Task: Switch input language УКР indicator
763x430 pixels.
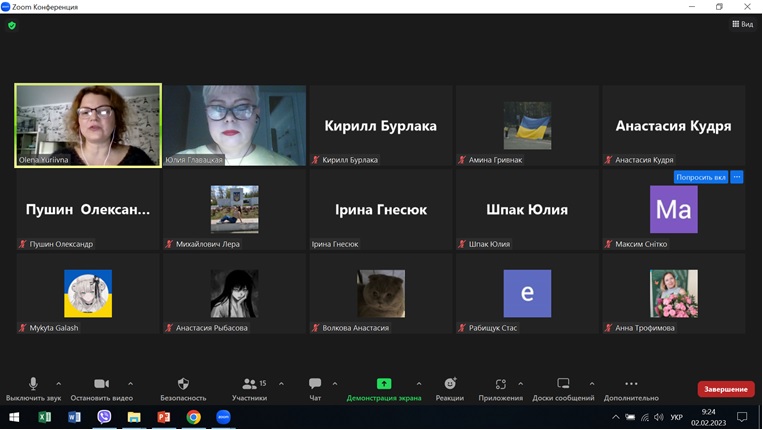Action: pos(676,417)
